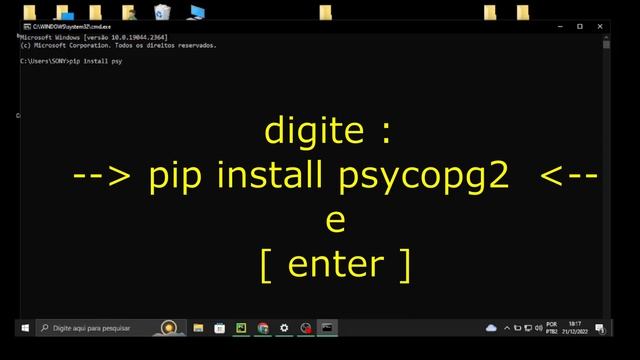Select the folder icon with a person

coord(129,12)
